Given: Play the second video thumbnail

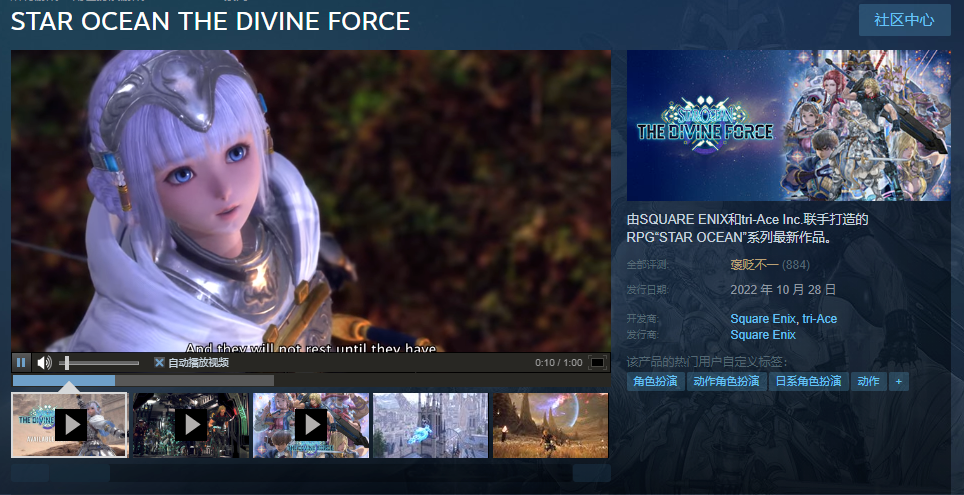Looking at the screenshot, I should tap(191, 425).
